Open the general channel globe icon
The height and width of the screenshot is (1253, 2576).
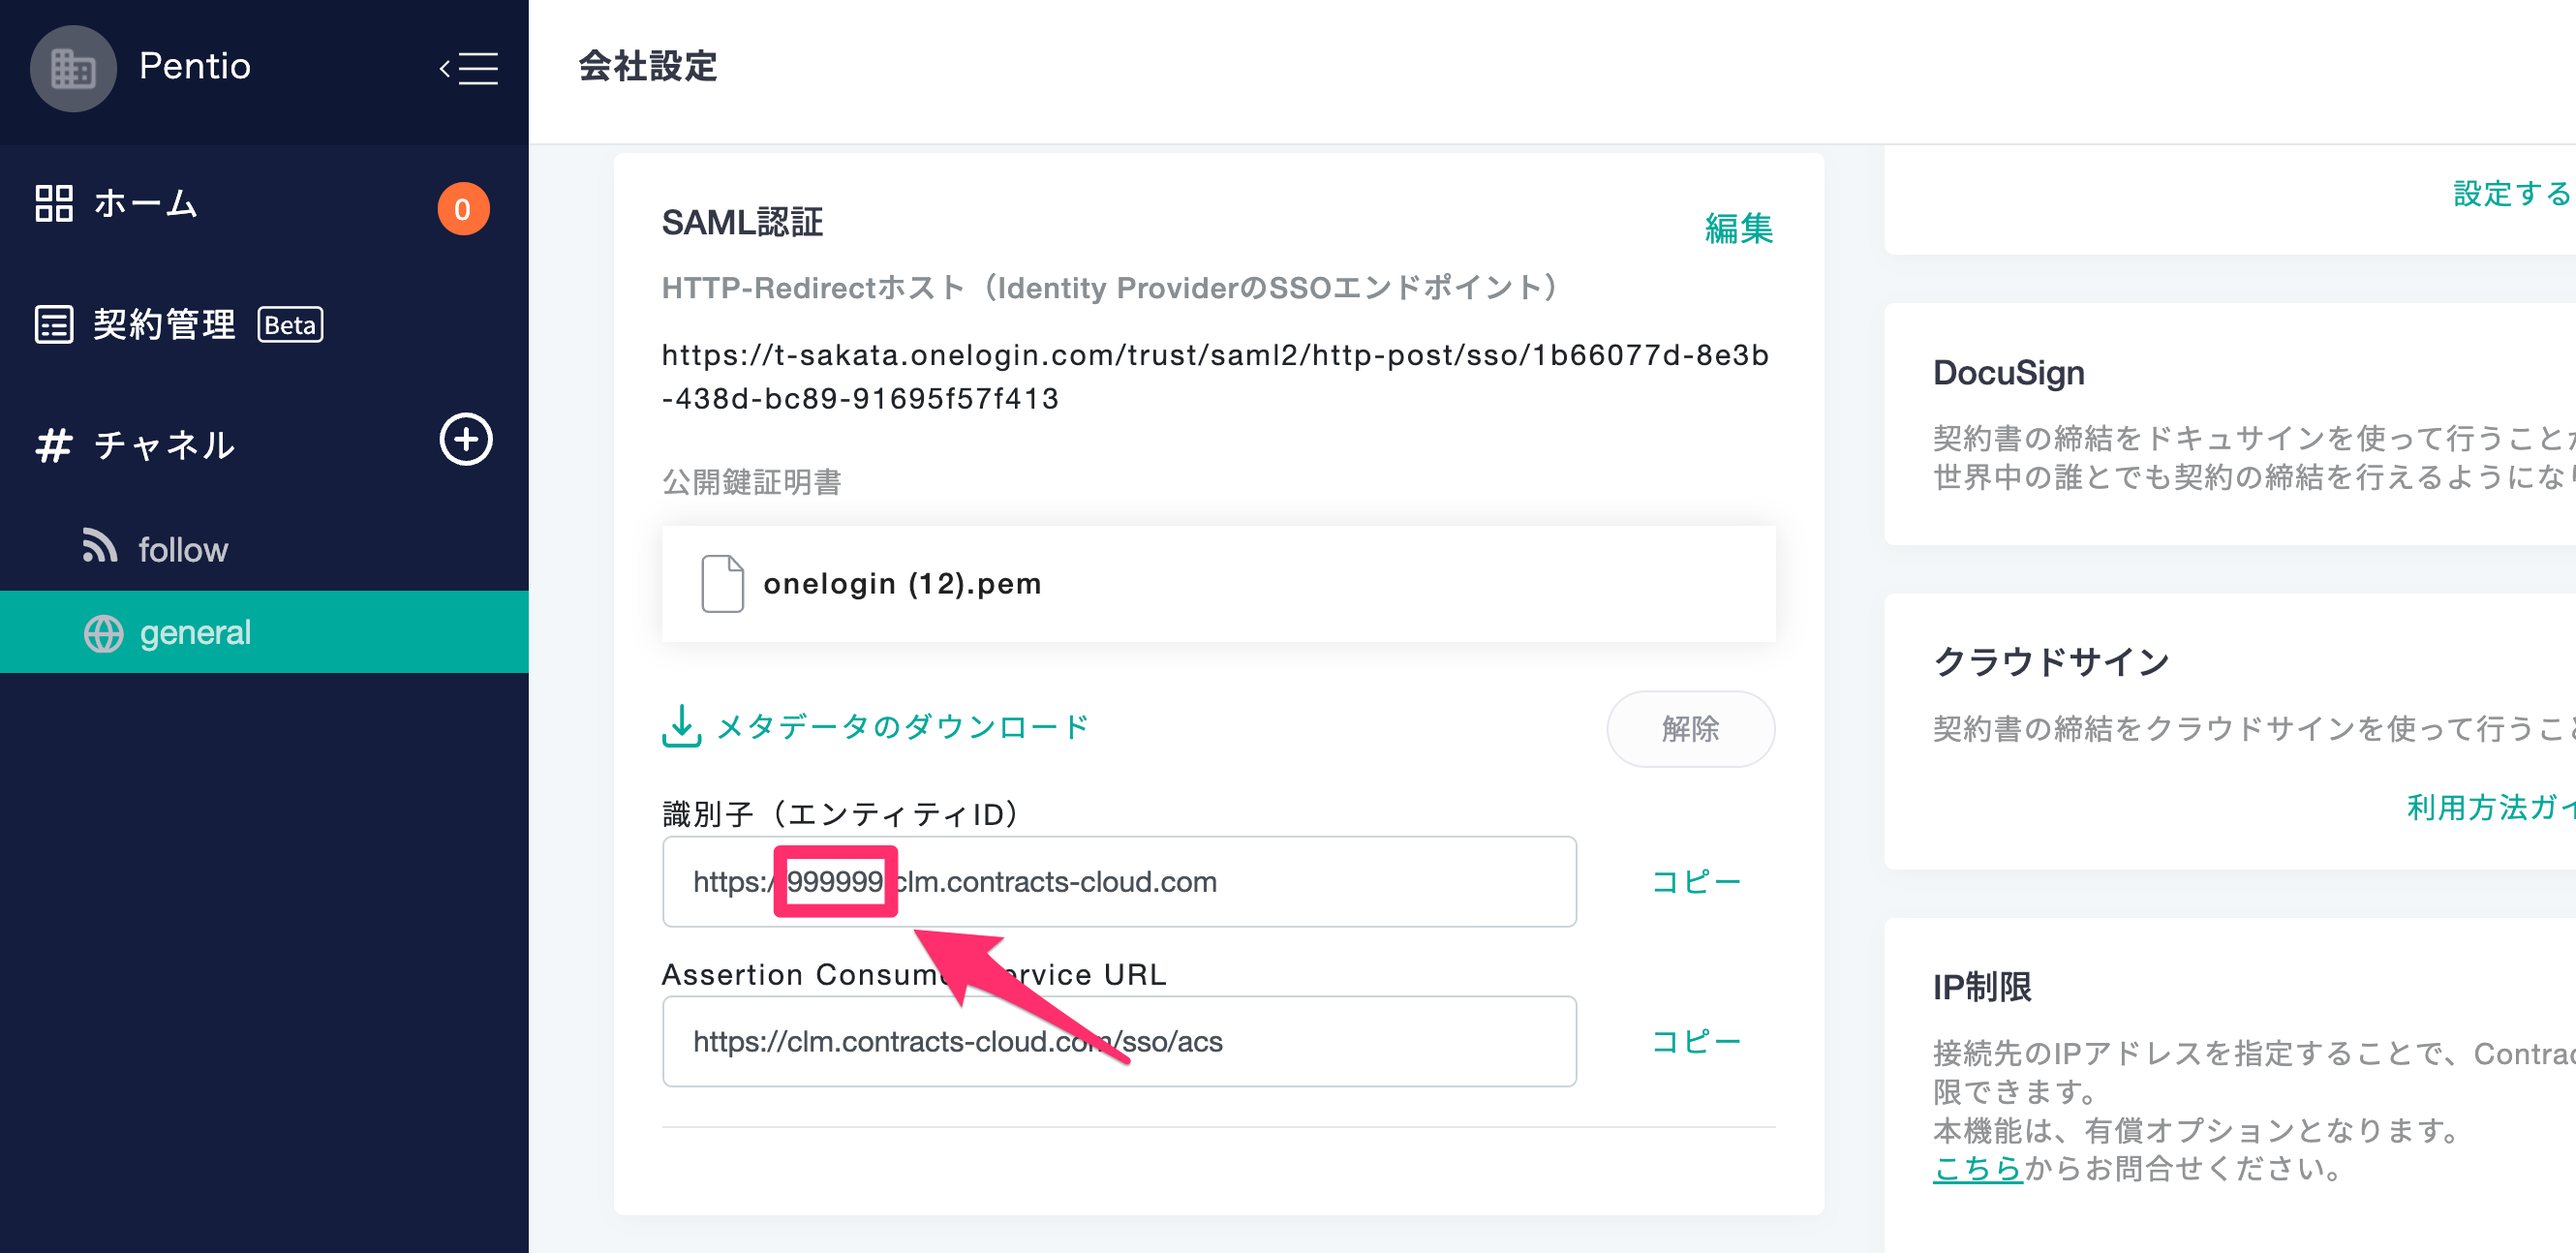pyautogui.click(x=103, y=633)
